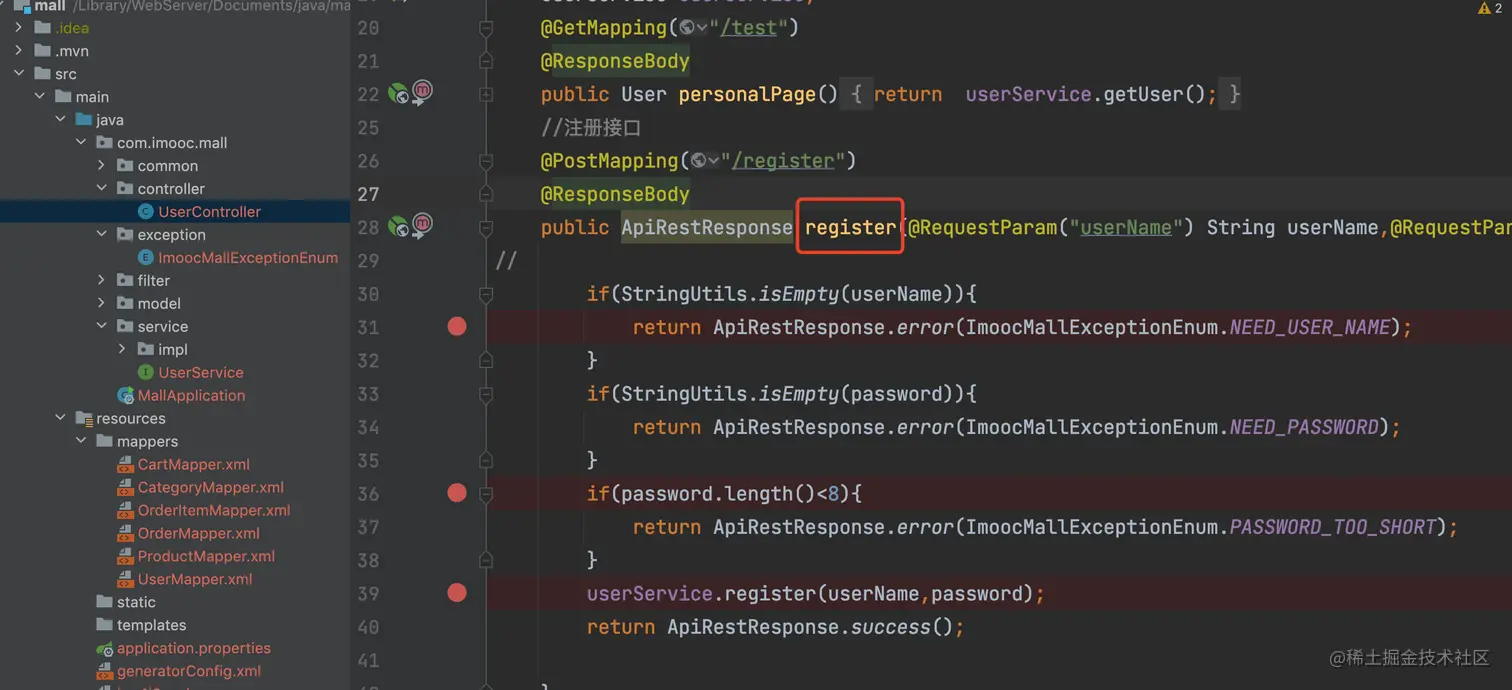
Task: Click the templates folder icon
Action: tap(105, 626)
